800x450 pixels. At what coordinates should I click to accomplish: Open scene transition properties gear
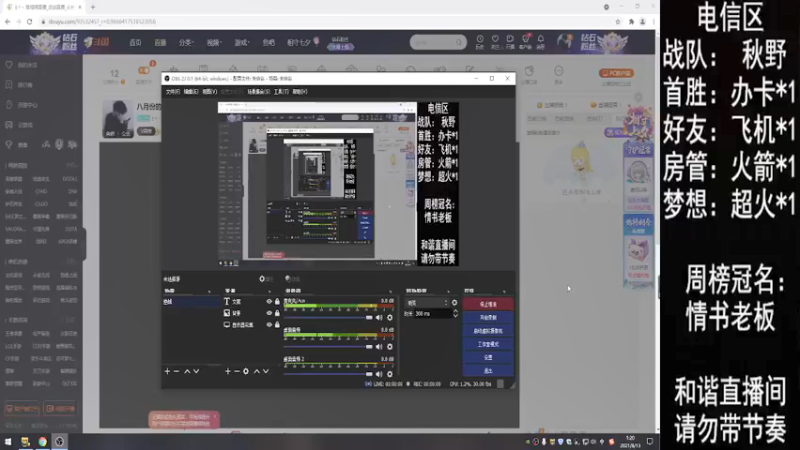(x=455, y=303)
